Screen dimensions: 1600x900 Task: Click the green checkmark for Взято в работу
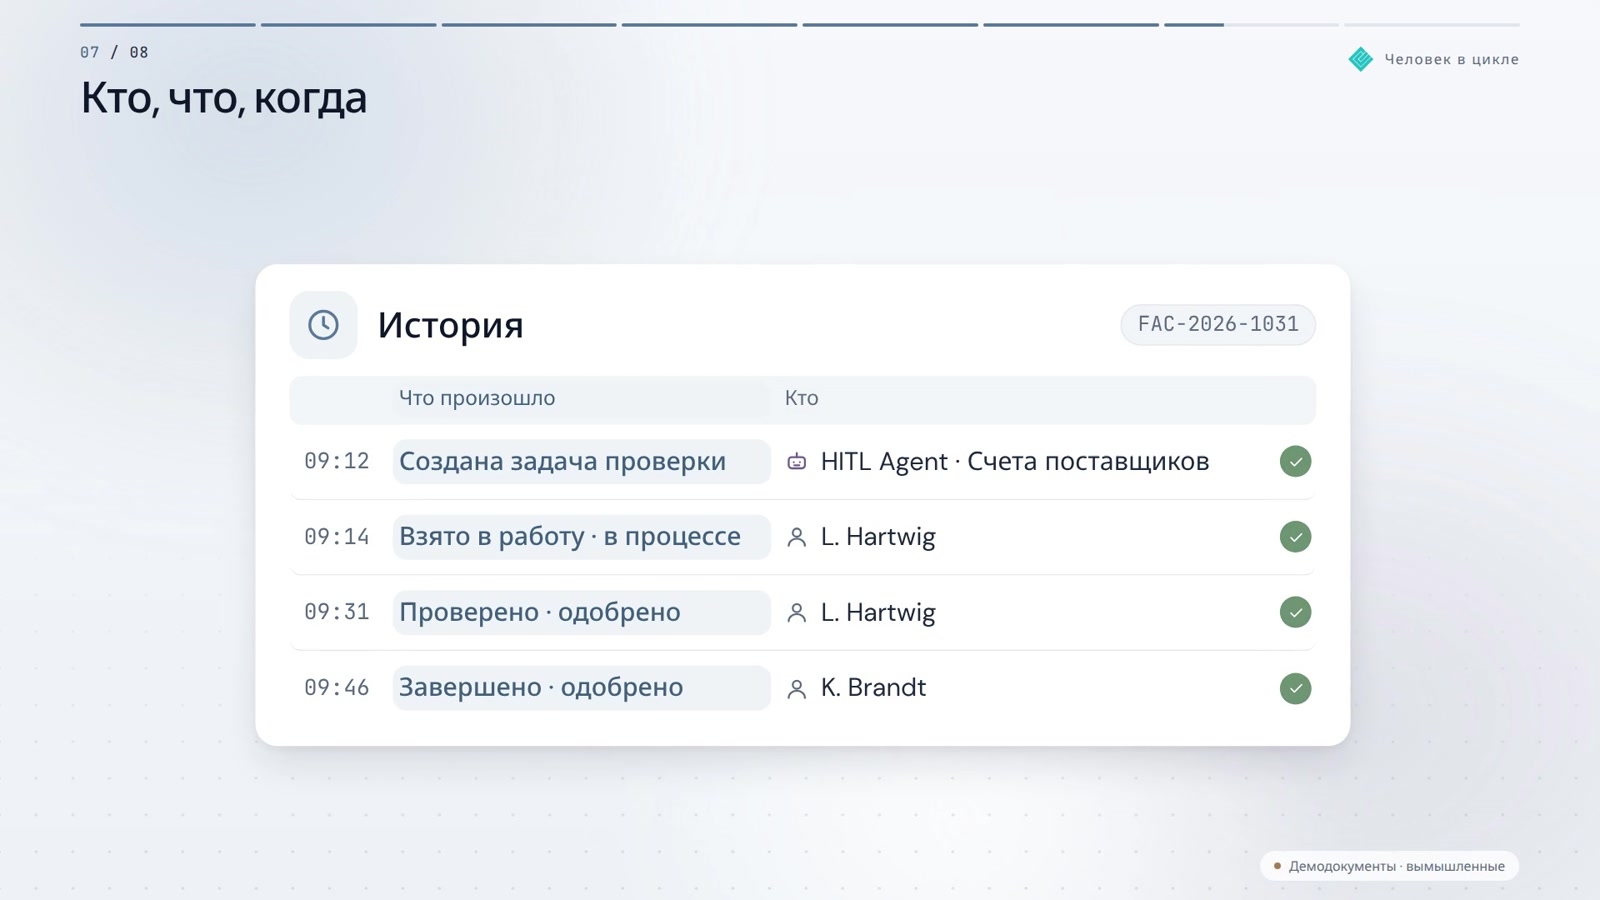coord(1295,537)
